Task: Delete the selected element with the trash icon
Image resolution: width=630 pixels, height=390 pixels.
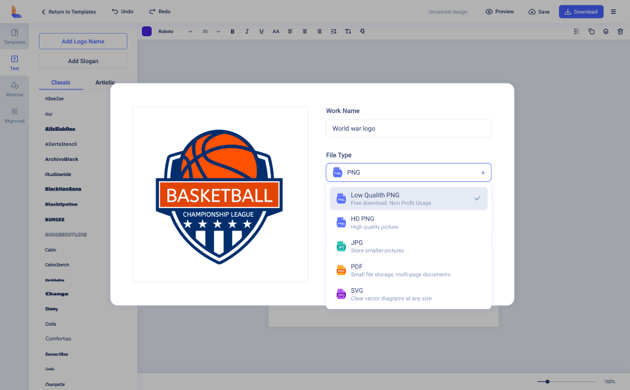Action: coord(620,31)
